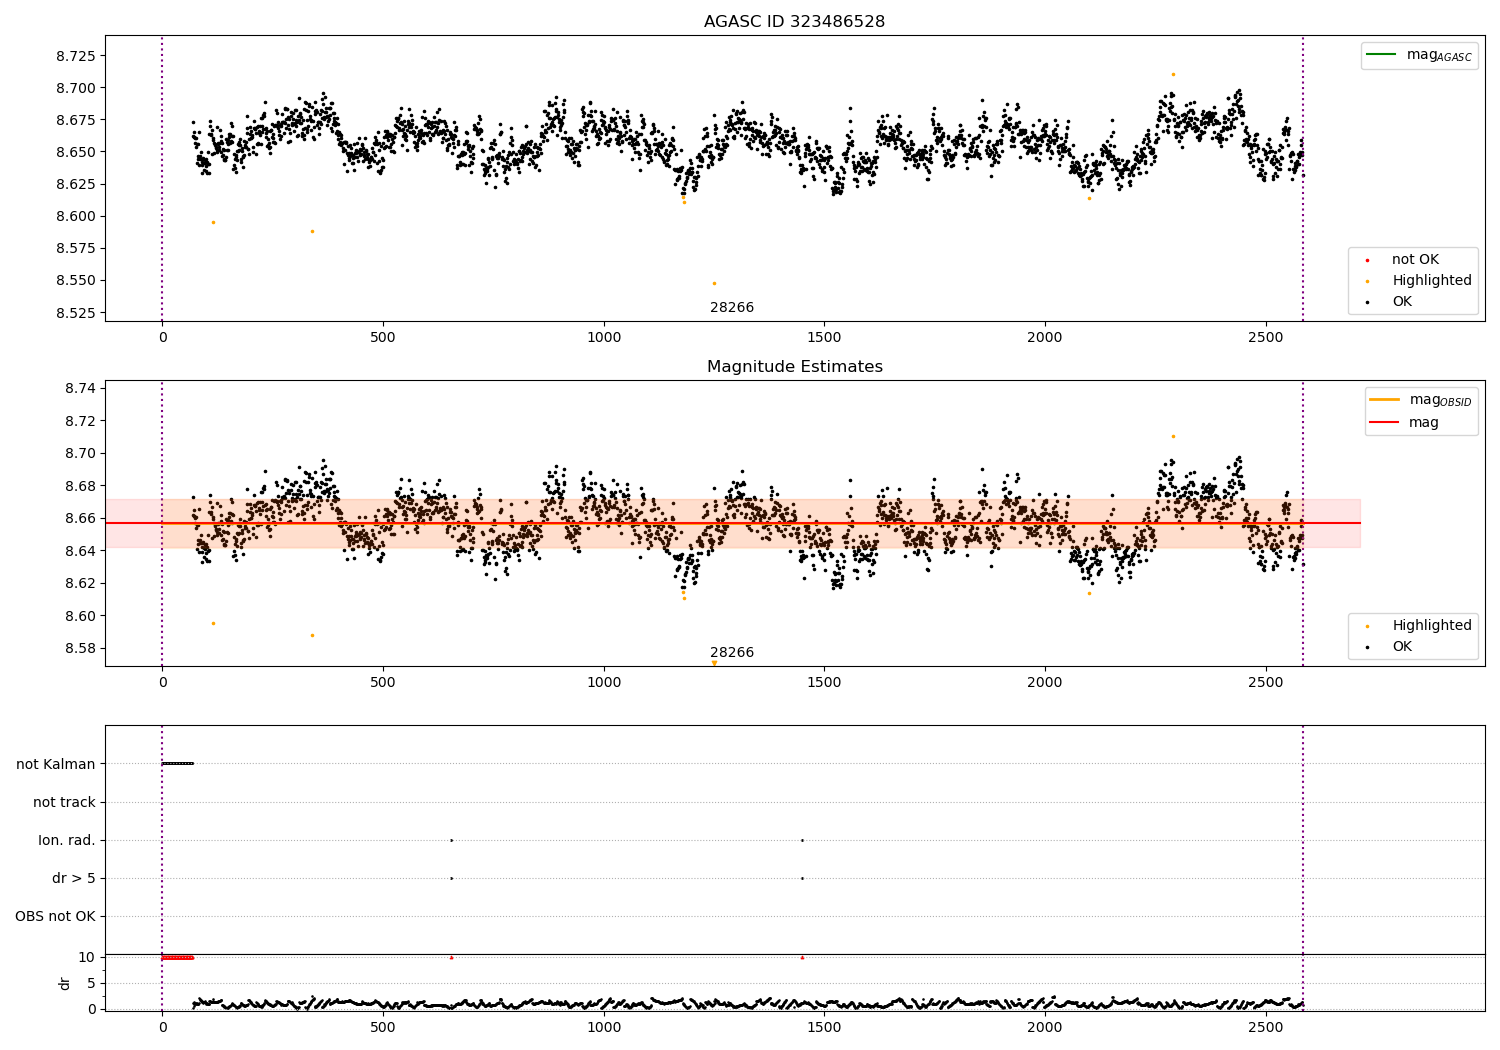Click "not OK" in the top plot legend
1500x1050 pixels.
(x=1415, y=259)
